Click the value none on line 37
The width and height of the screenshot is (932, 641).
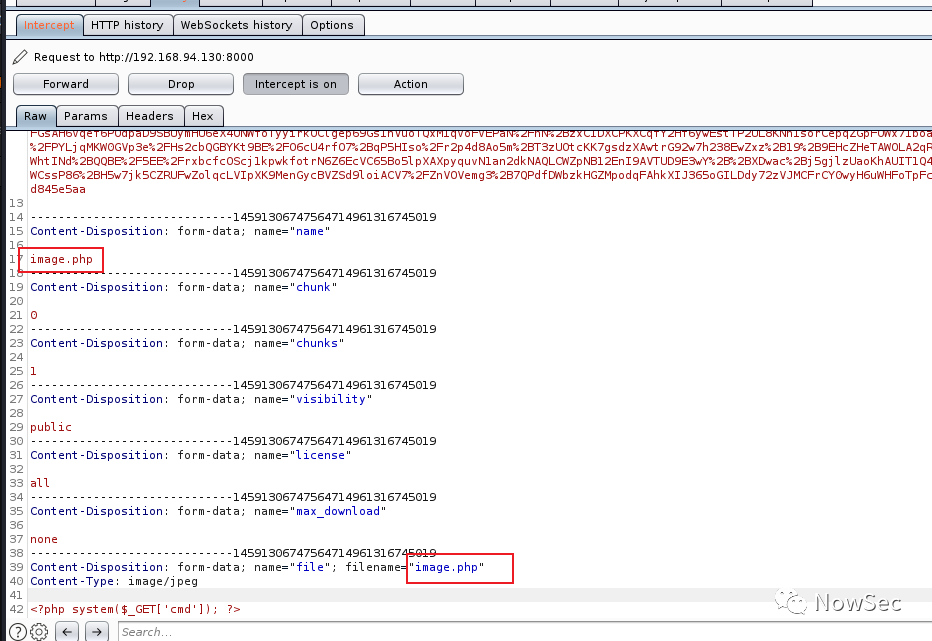(44, 539)
